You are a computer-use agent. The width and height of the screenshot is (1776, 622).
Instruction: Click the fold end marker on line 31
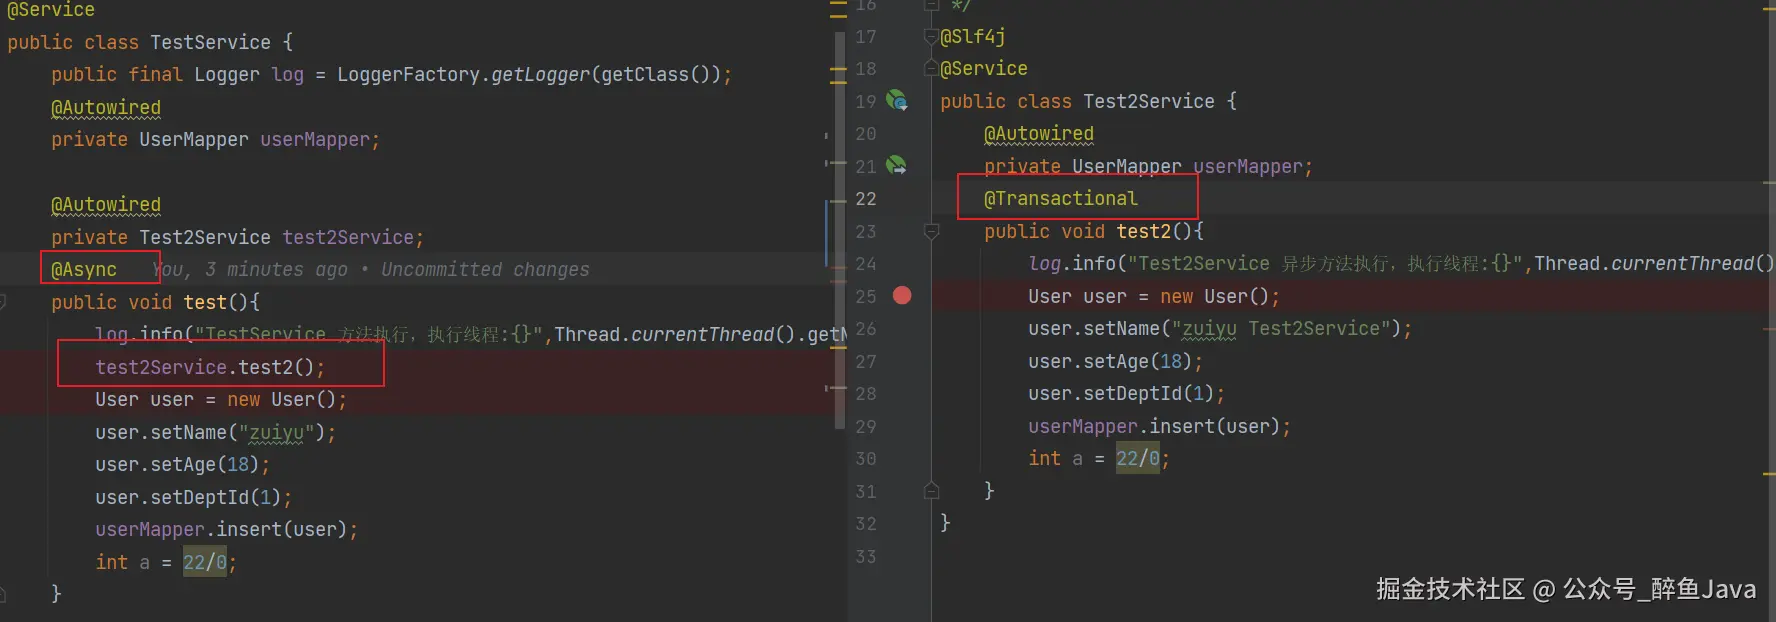tap(931, 491)
